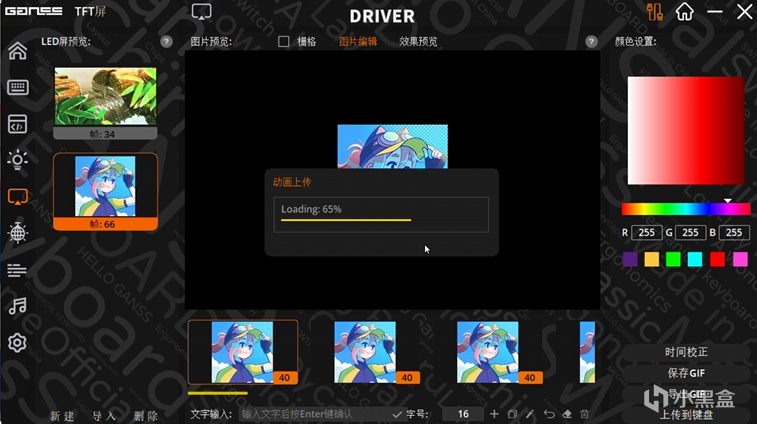Select the 34-frame jungle animation thumbnail
757x424 pixels.
click(105, 103)
